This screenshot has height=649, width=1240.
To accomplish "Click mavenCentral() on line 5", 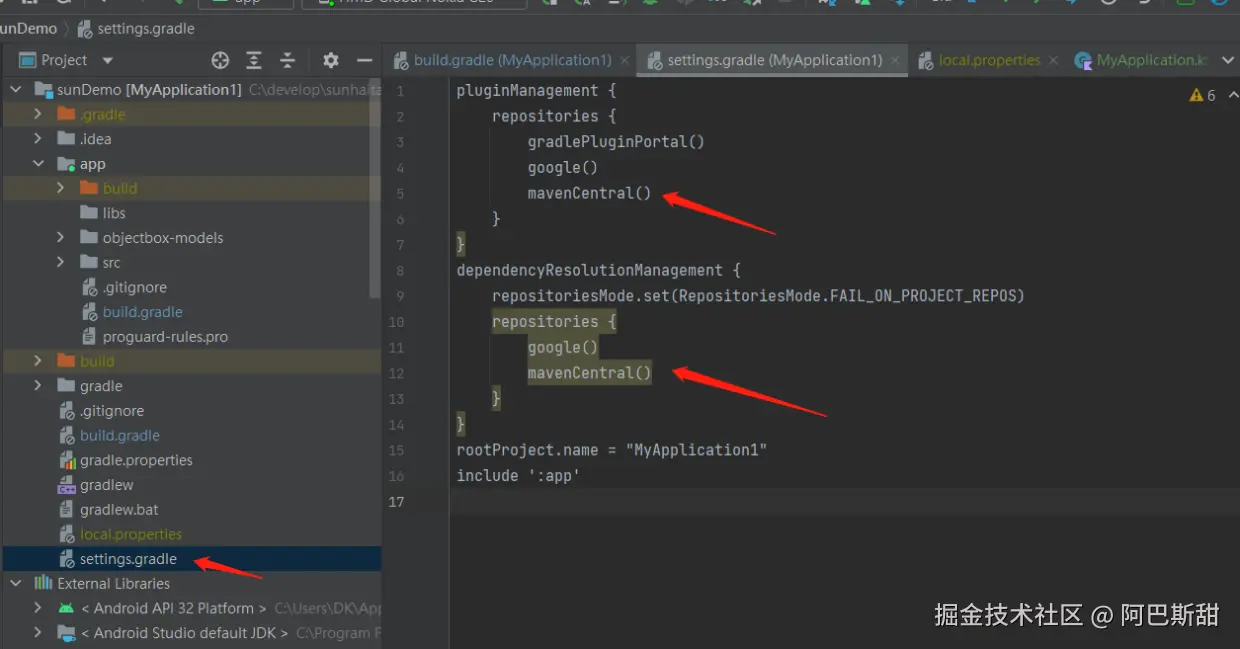I will pyautogui.click(x=589, y=193).
